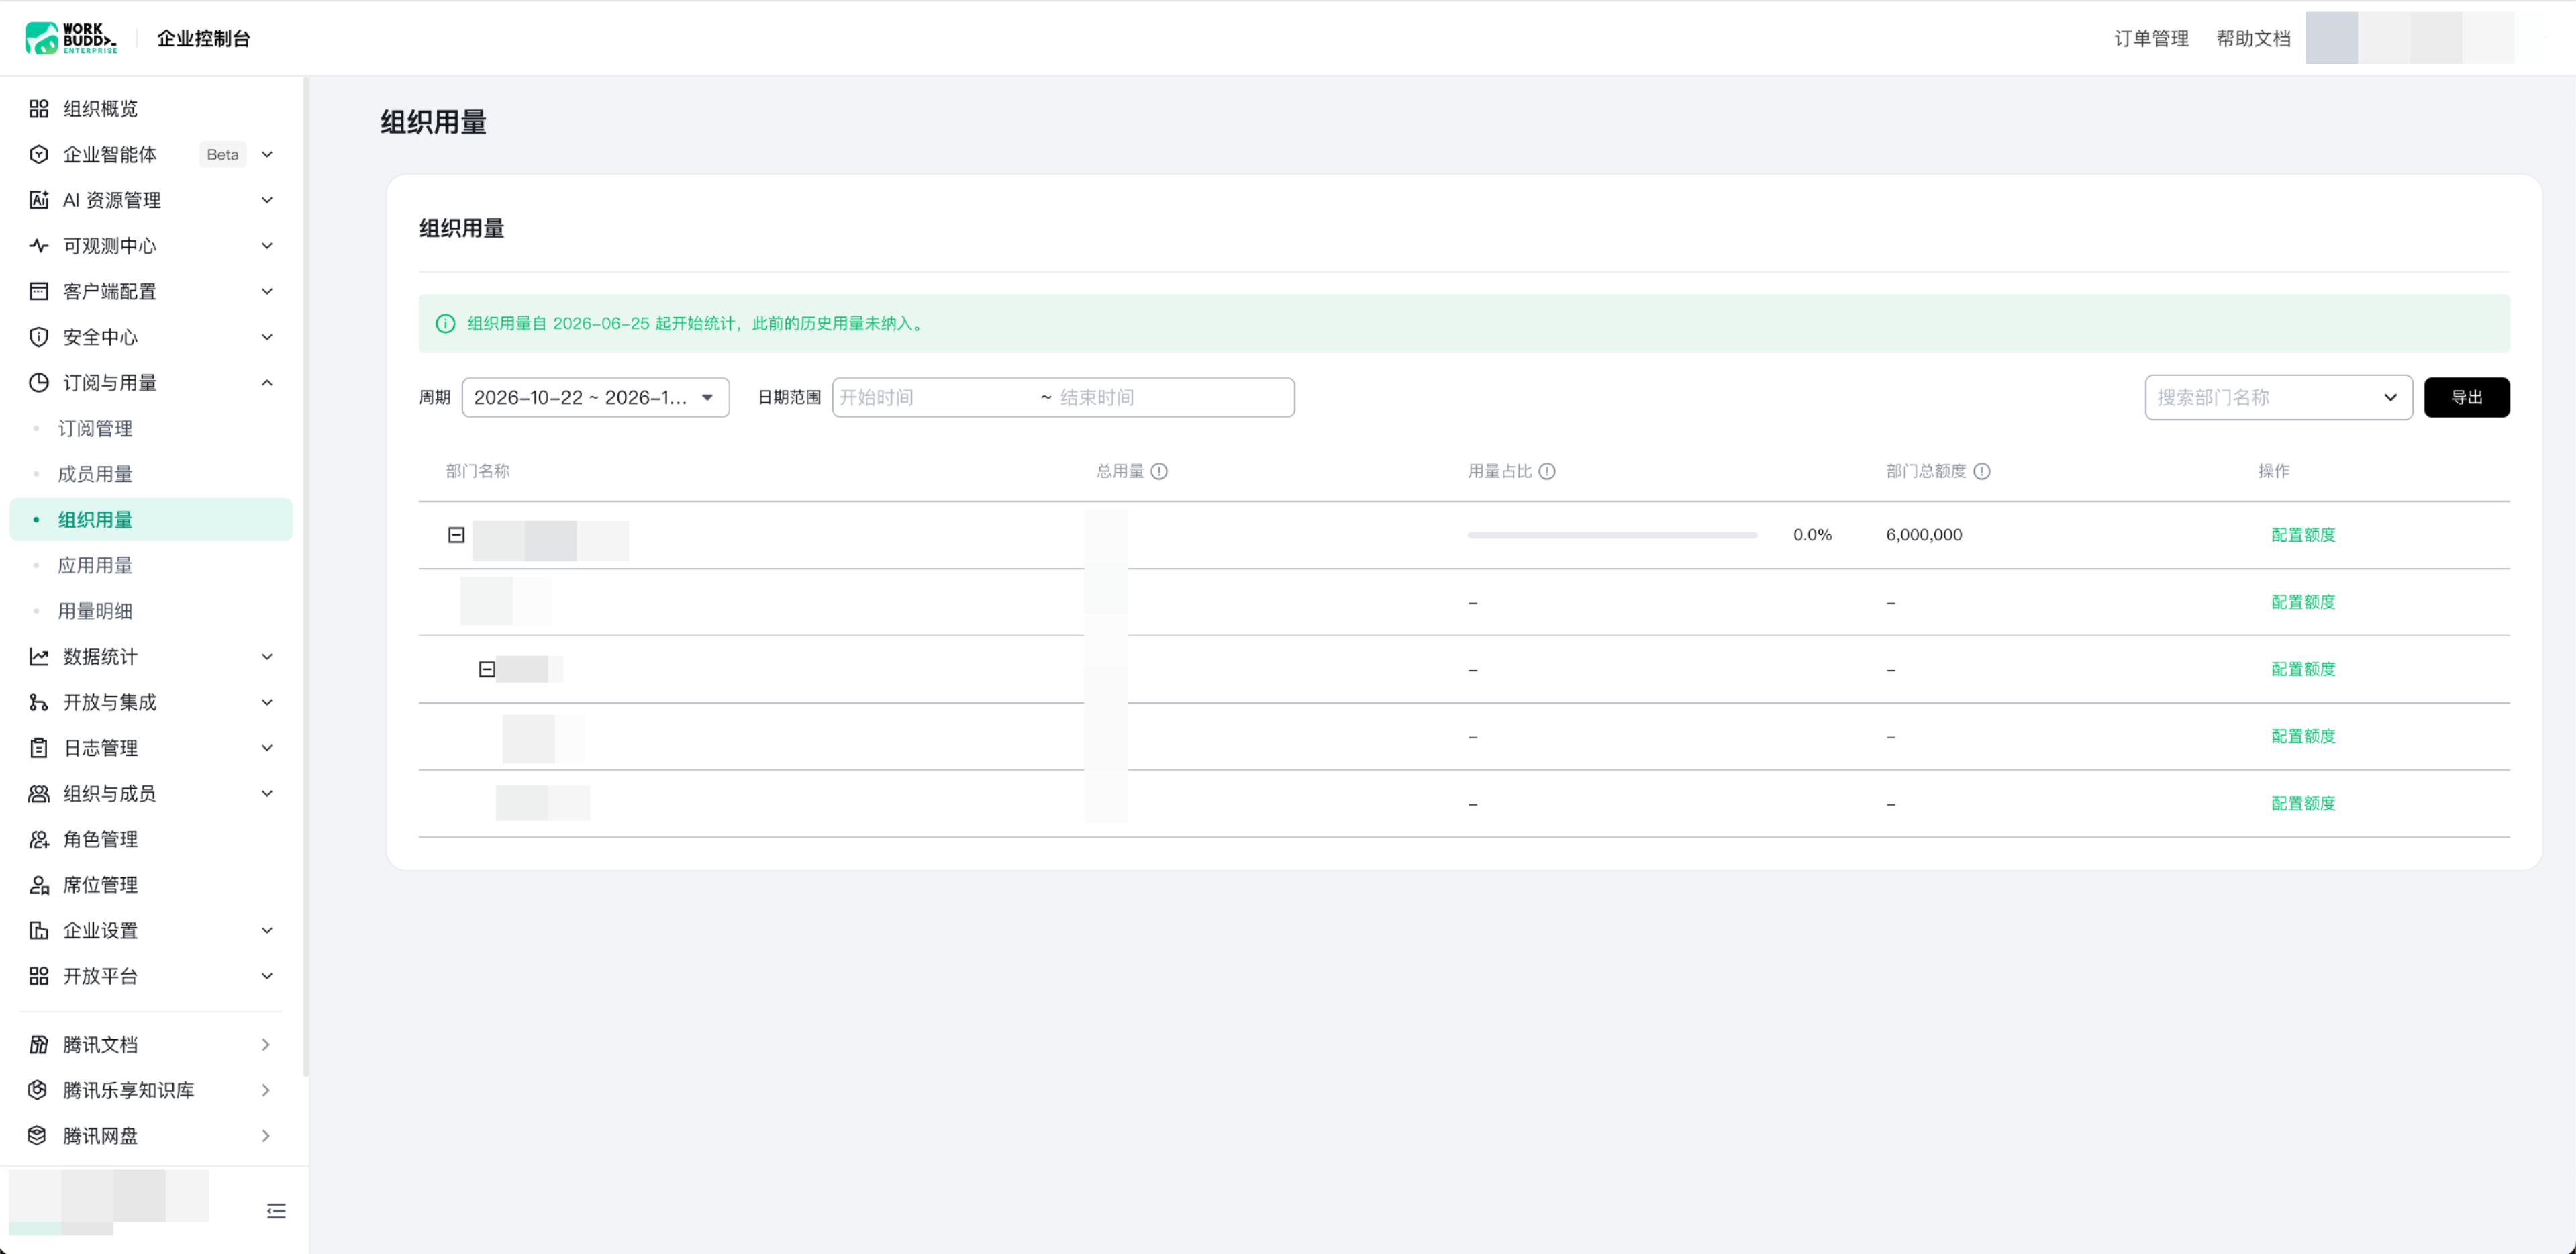Open 订单管理 in the top bar
This screenshot has height=1254, width=2576.
click(x=2151, y=38)
